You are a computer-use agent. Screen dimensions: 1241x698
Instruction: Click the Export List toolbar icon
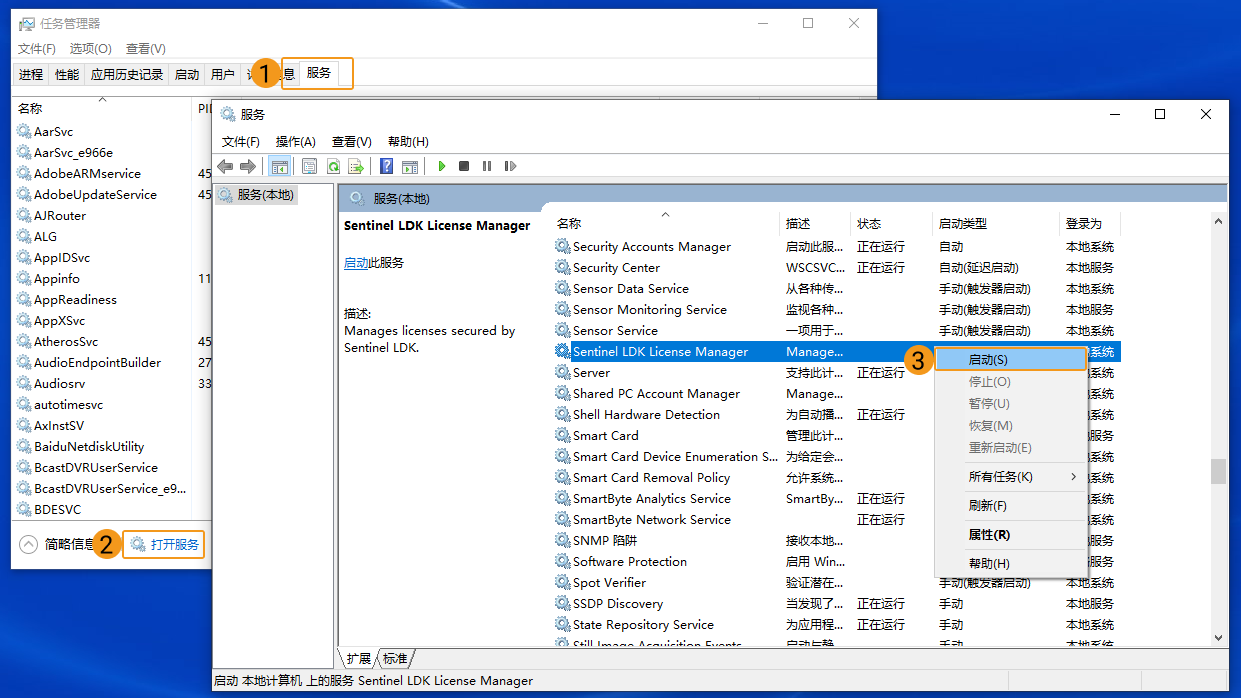click(x=354, y=166)
